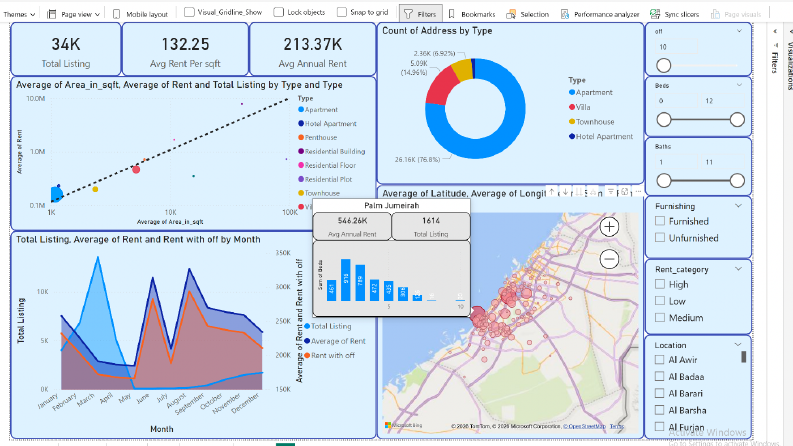The width and height of the screenshot is (793, 446).
Task: Select Penthouse in scatter chart legend
Action: tap(318, 138)
